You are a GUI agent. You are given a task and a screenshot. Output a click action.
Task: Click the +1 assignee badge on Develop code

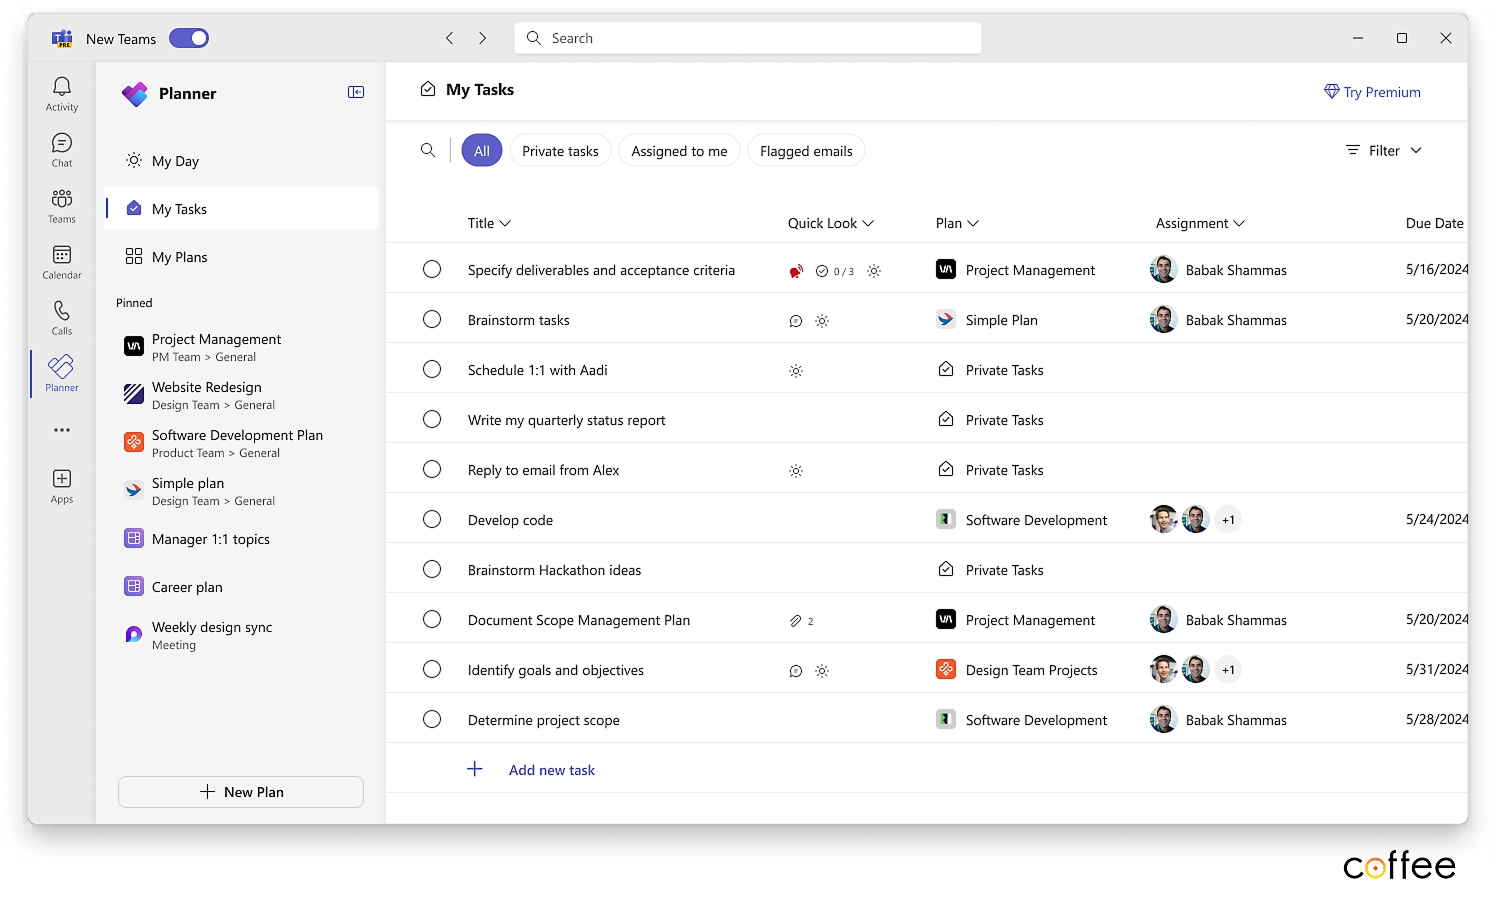1228,519
